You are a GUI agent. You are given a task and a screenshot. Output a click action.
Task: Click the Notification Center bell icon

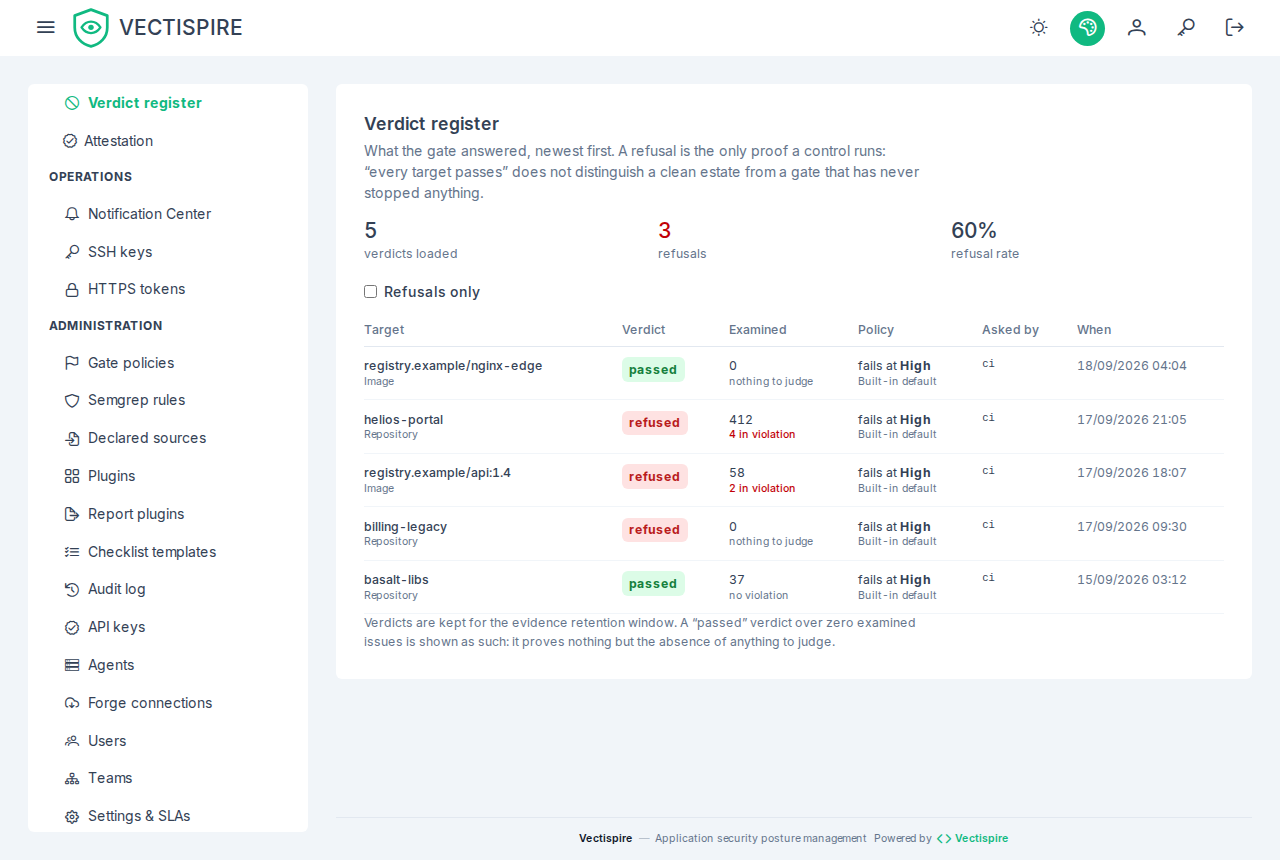(x=72, y=214)
